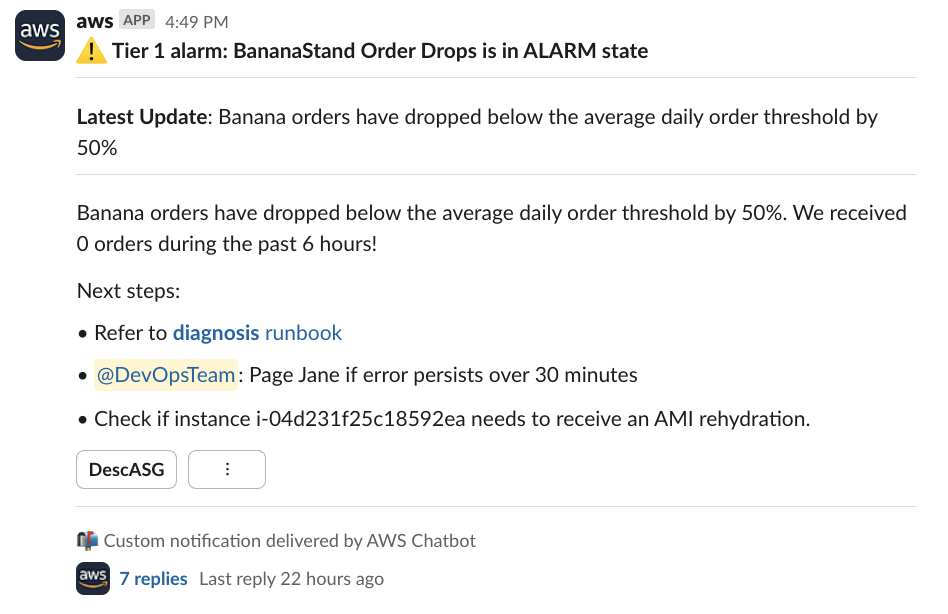Click the APP badge next to aws

coord(138,19)
